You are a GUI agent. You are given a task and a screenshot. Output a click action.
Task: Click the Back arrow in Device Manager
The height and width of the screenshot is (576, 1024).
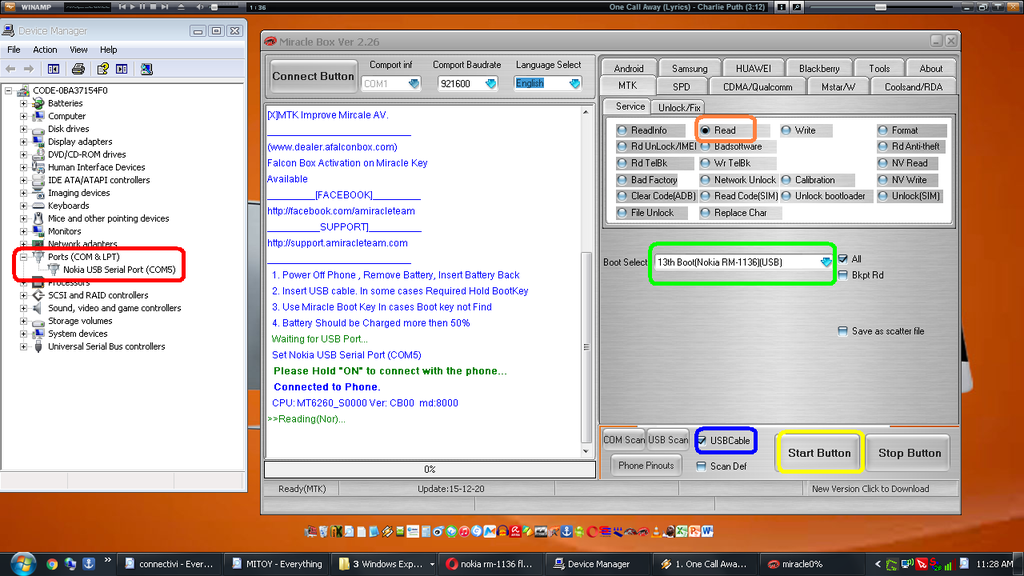[x=11, y=69]
